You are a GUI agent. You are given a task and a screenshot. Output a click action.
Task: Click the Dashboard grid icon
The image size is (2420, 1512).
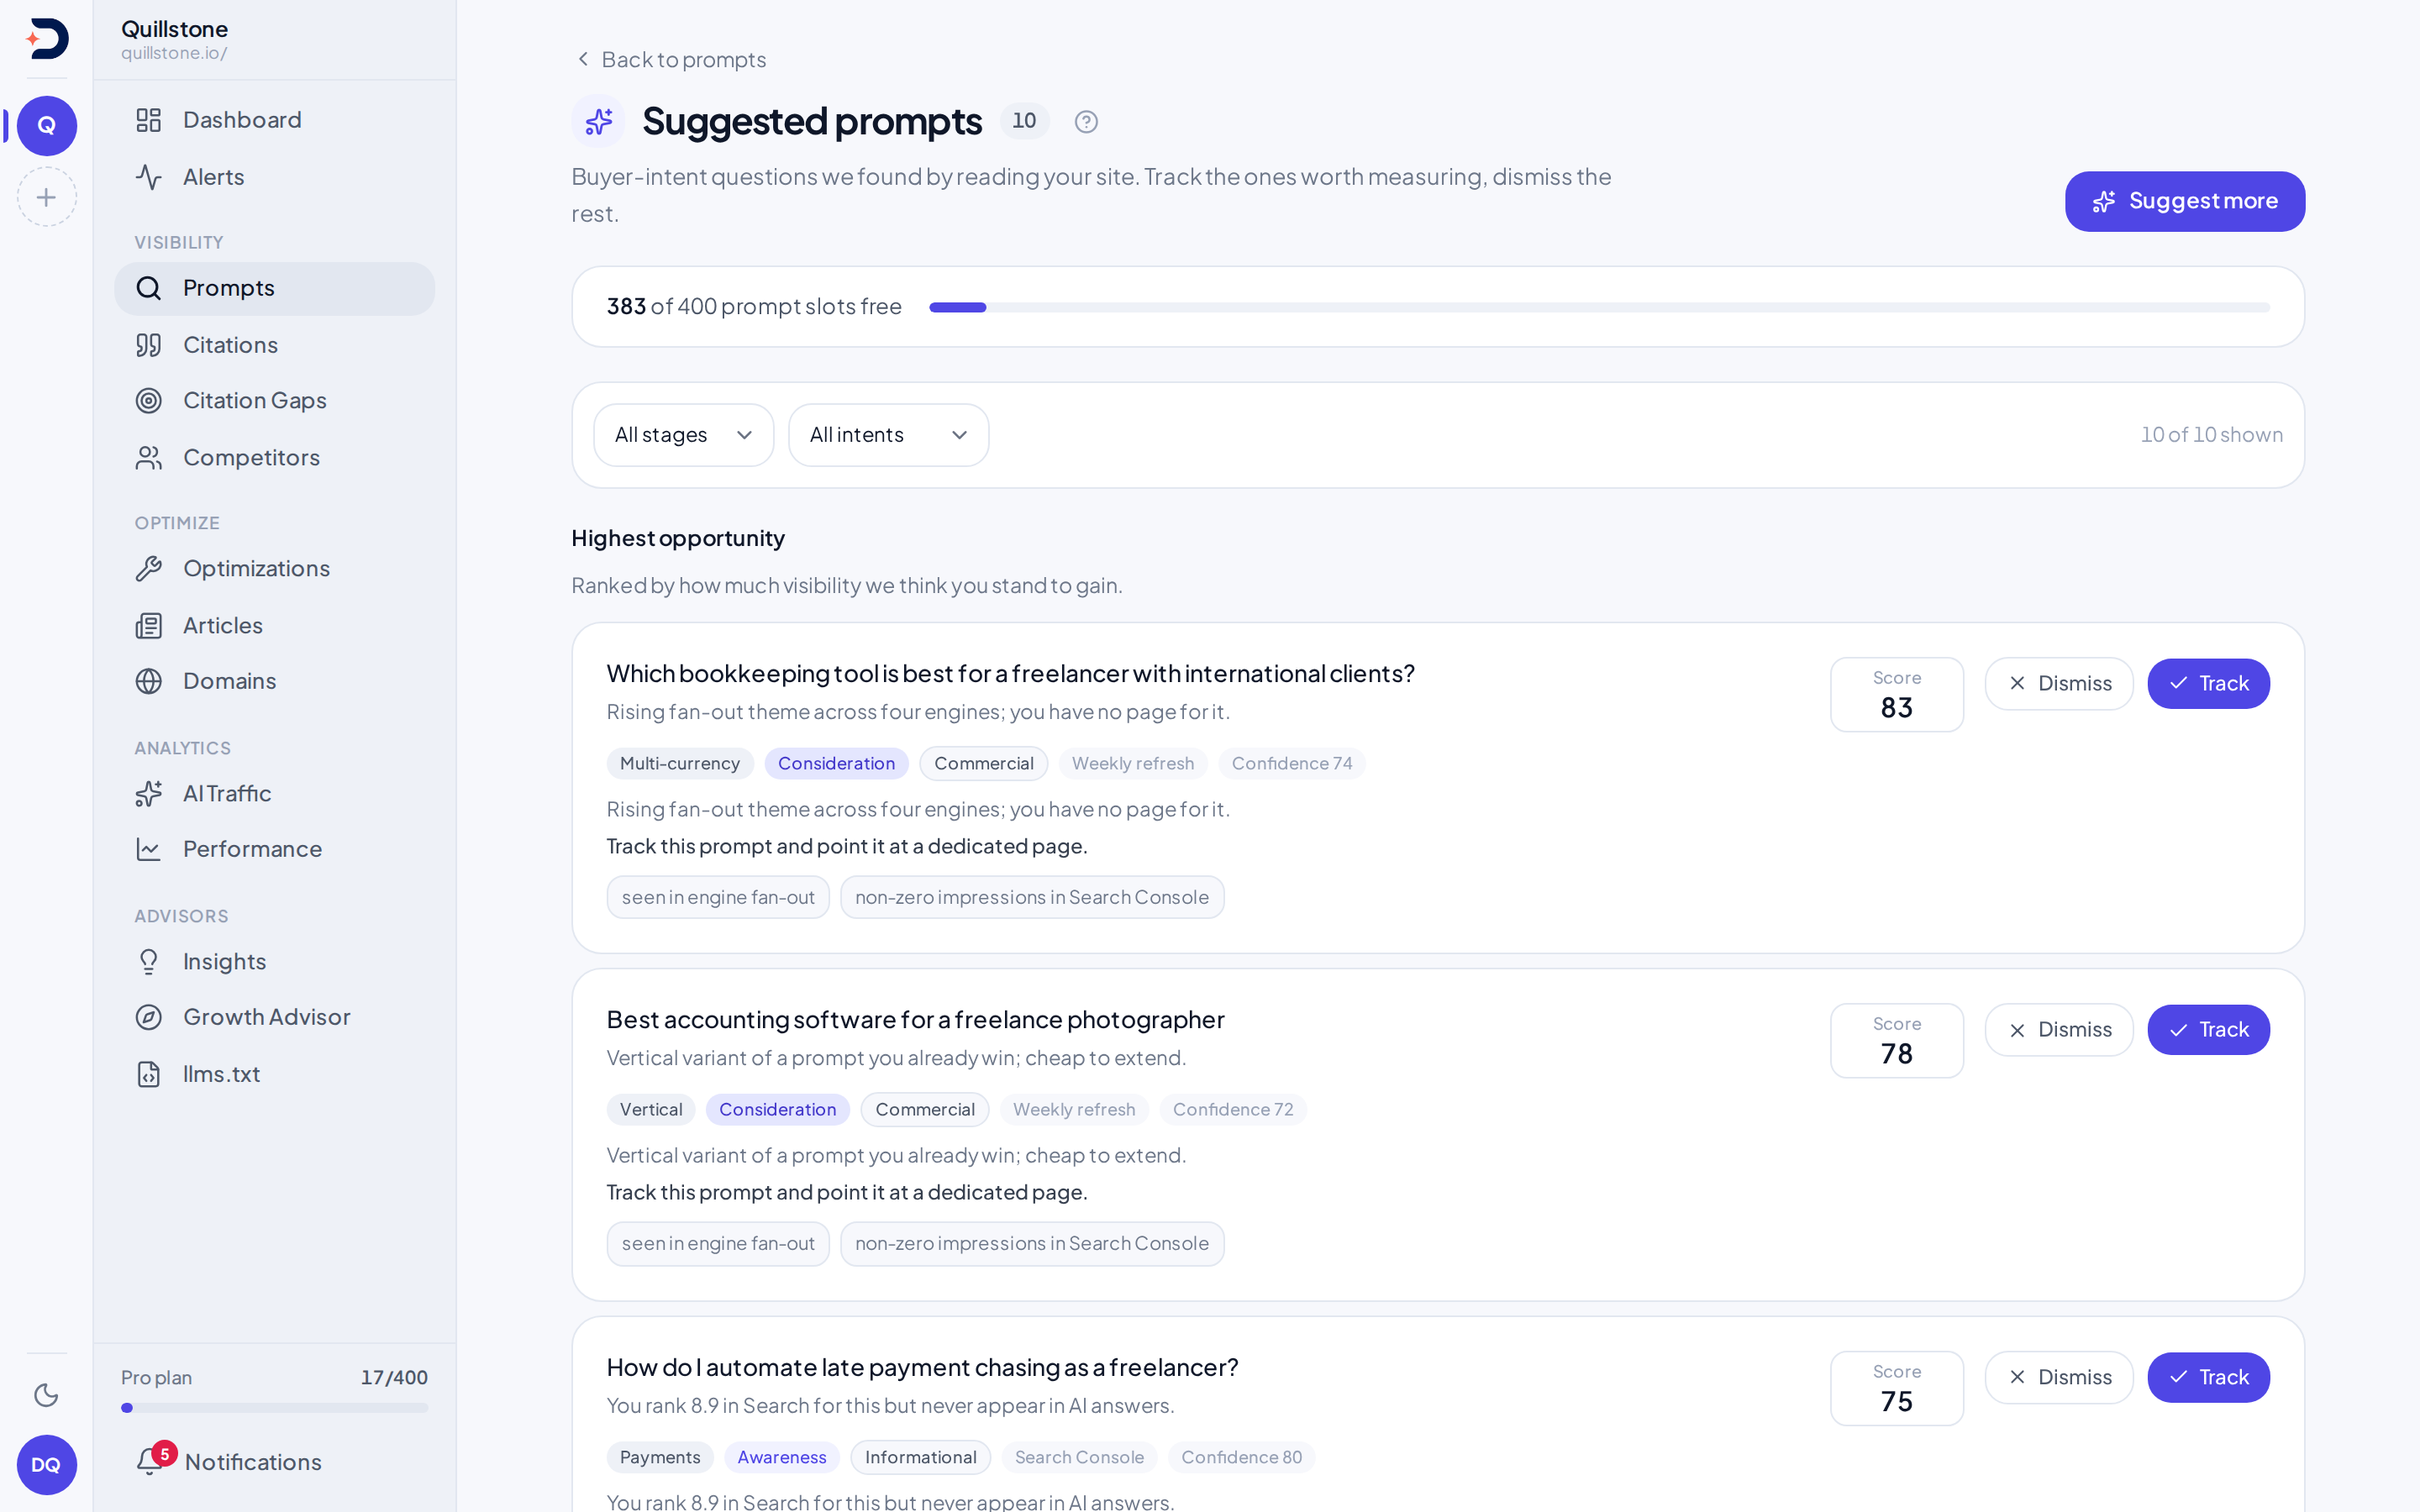point(149,120)
